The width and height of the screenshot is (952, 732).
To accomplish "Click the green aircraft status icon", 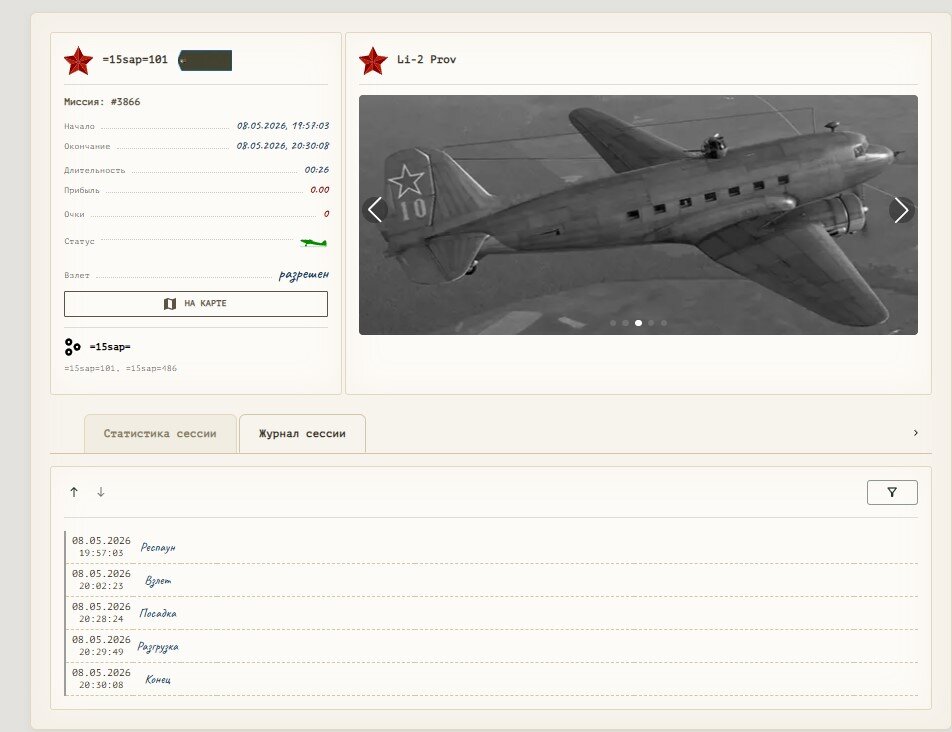I will [x=313, y=243].
